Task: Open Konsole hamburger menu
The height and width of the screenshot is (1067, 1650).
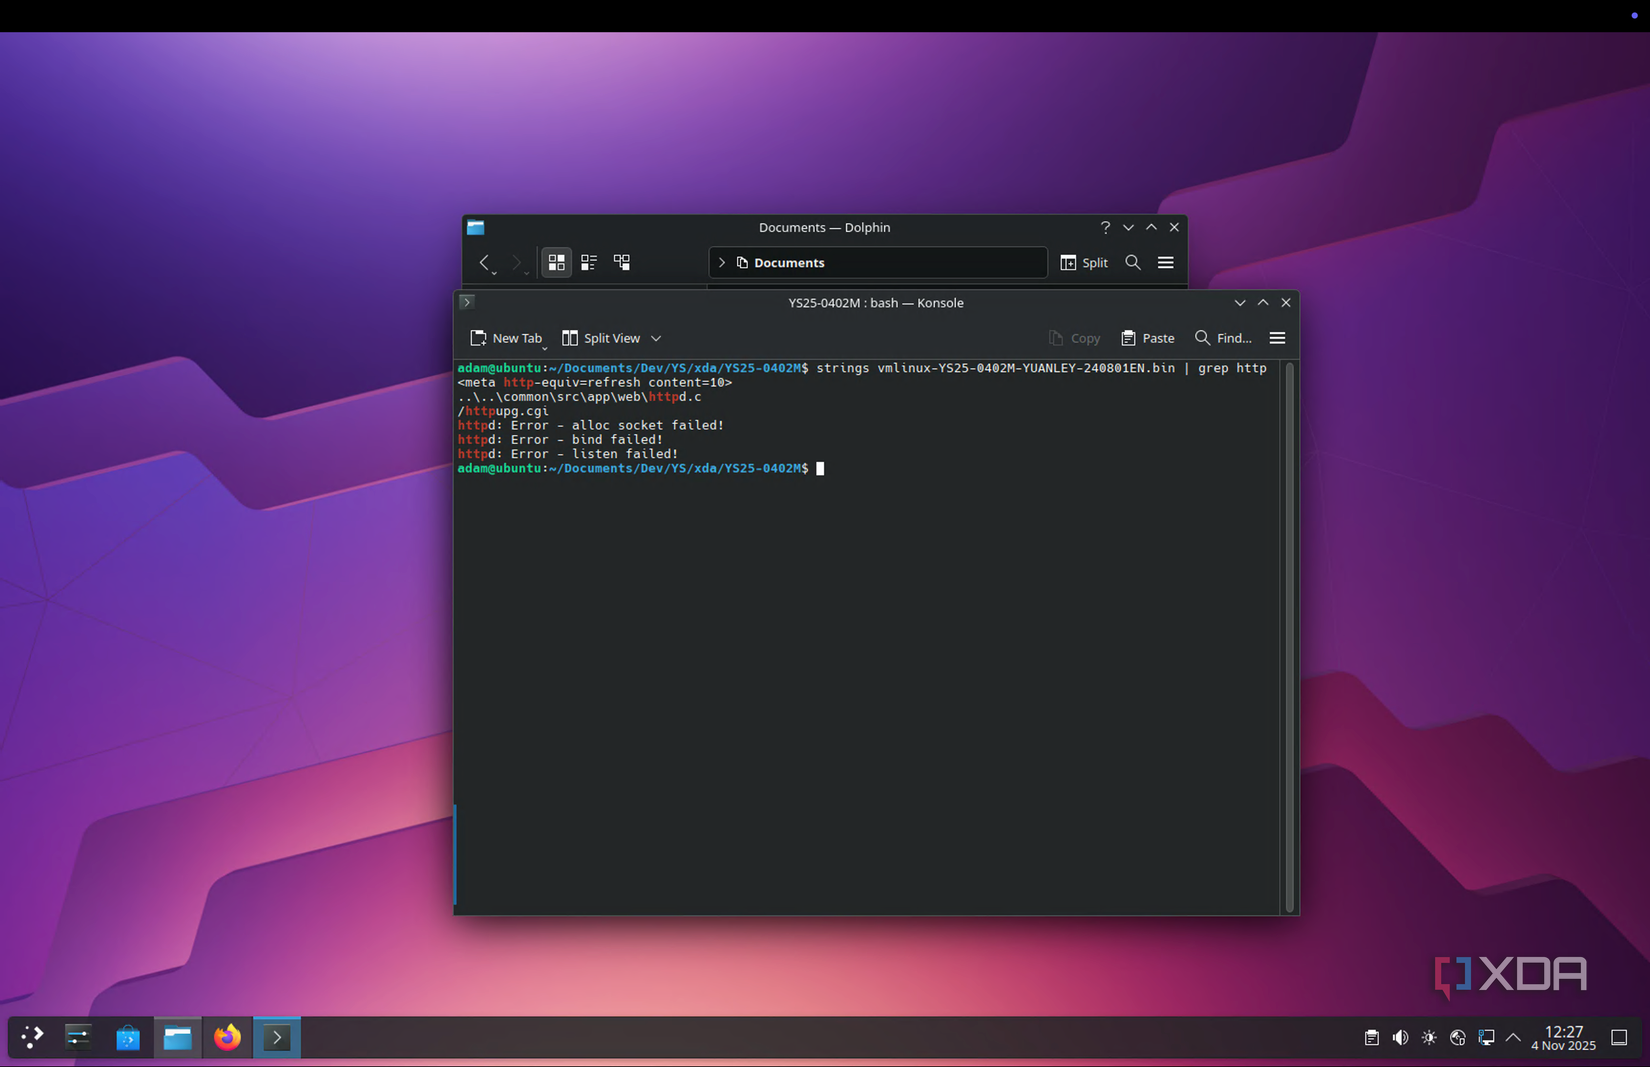Action: (x=1277, y=339)
